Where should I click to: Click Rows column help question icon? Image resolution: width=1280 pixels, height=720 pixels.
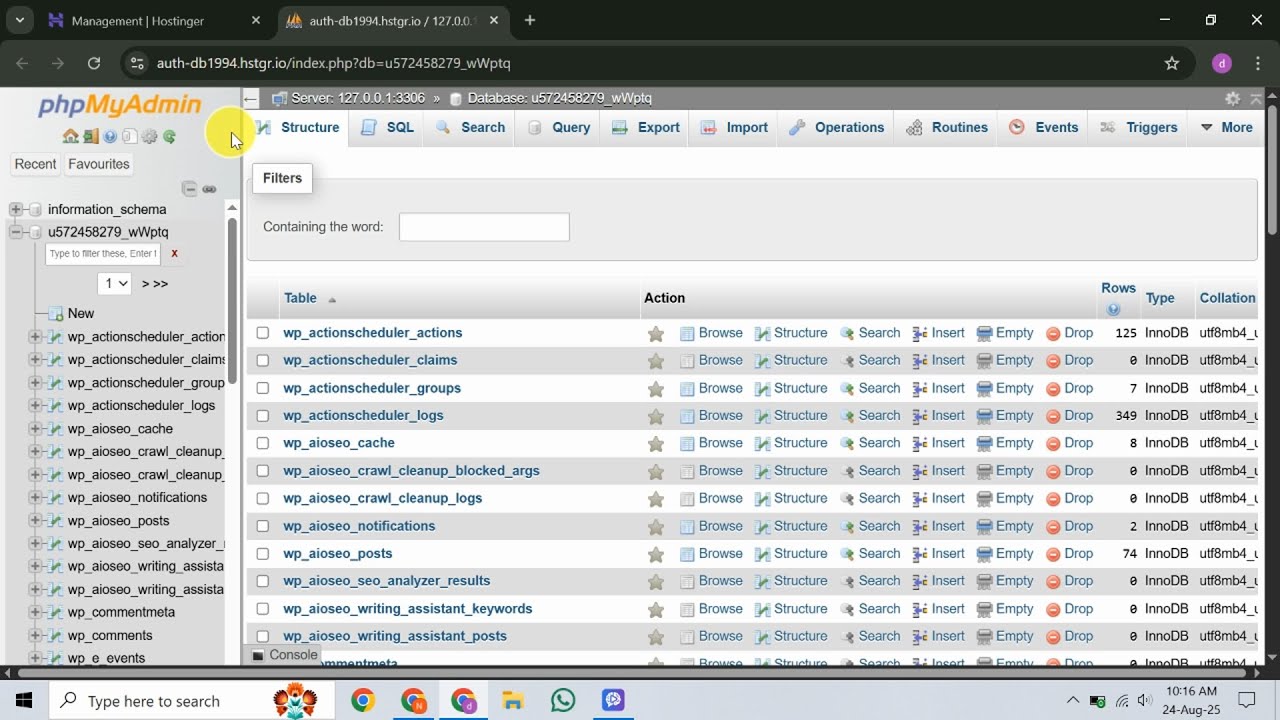(1113, 310)
